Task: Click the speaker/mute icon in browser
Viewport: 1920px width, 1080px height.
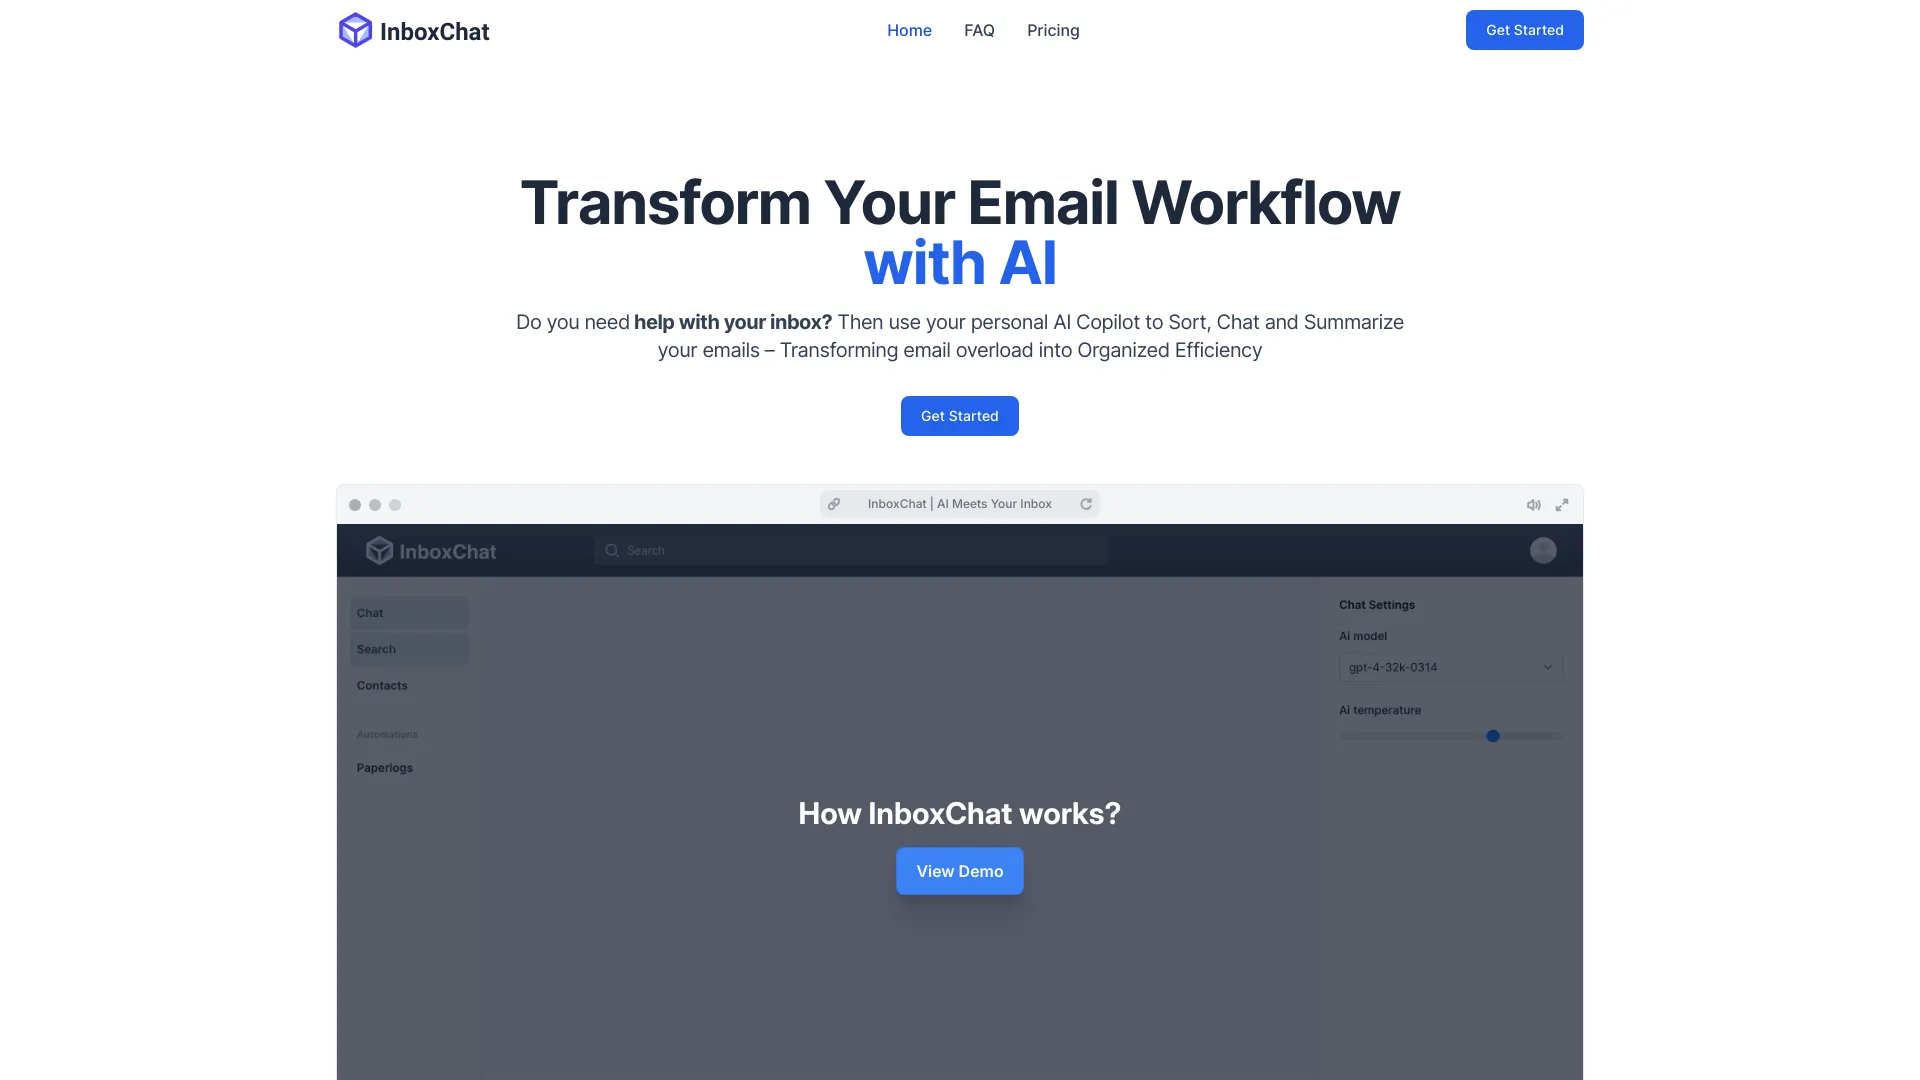Action: (1534, 504)
